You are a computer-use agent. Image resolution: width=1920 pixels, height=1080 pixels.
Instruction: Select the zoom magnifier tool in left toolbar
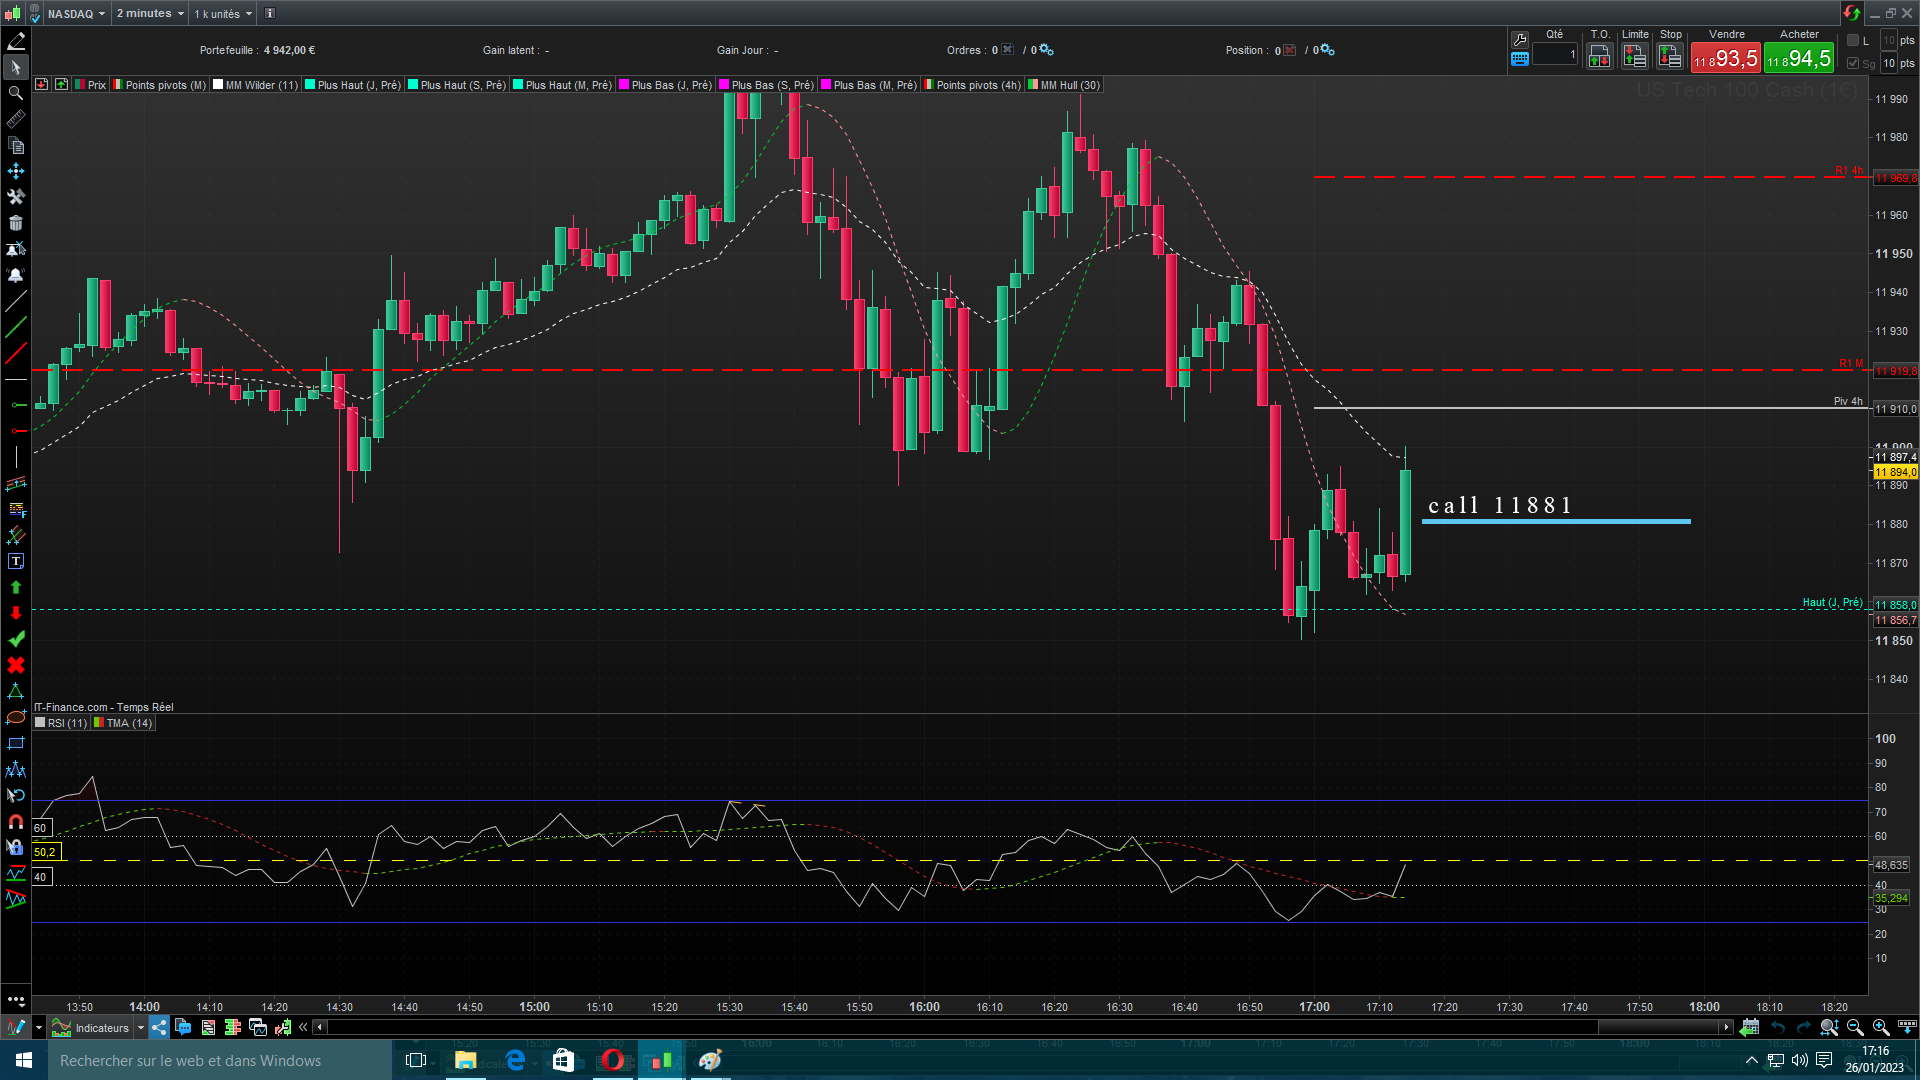(x=16, y=93)
